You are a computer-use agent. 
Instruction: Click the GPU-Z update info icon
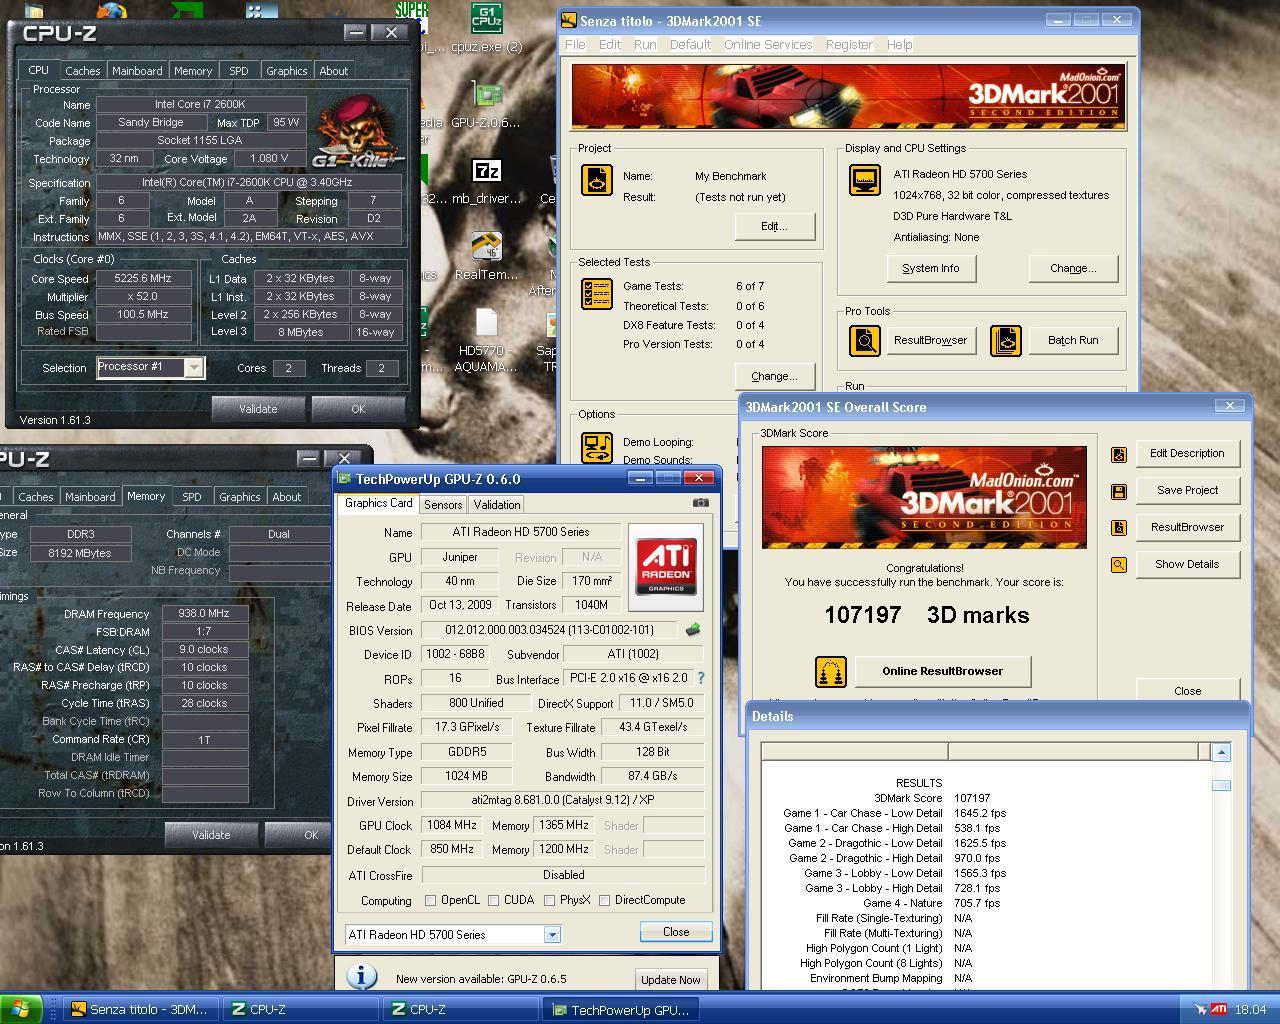click(361, 977)
